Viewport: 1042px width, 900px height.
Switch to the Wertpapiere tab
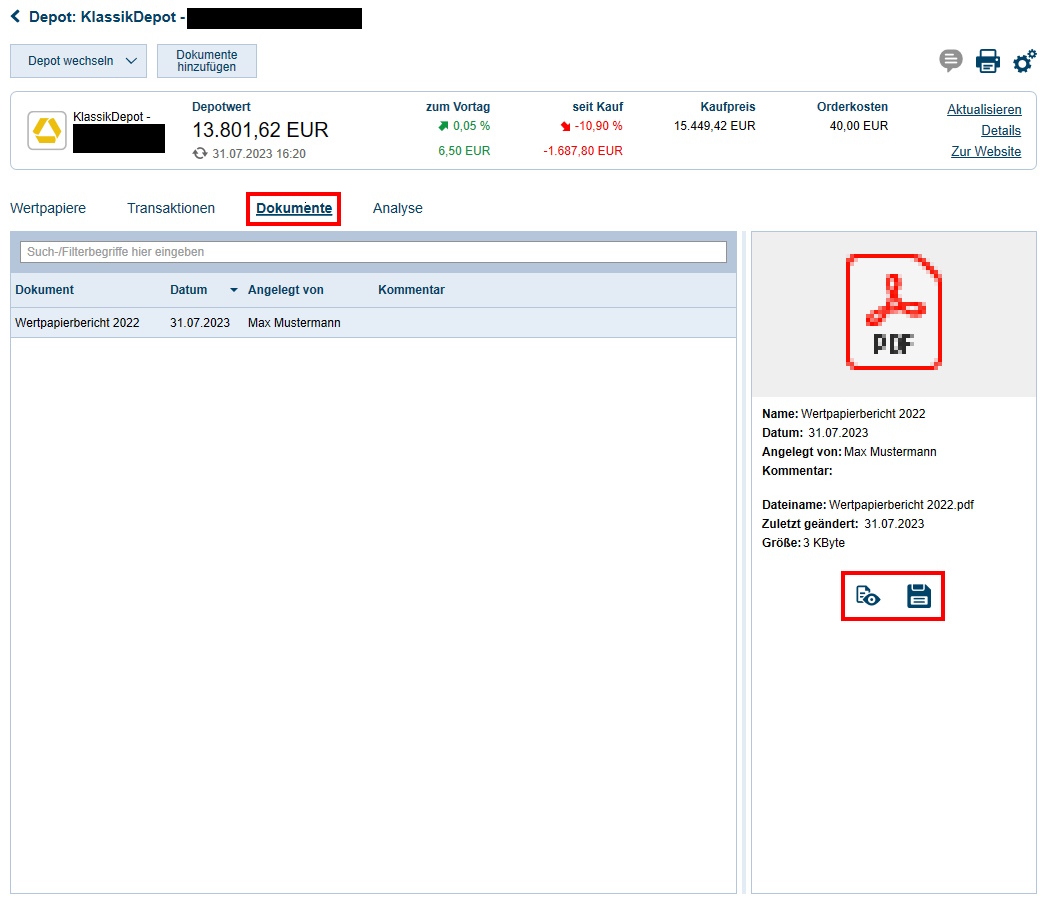click(x=48, y=208)
